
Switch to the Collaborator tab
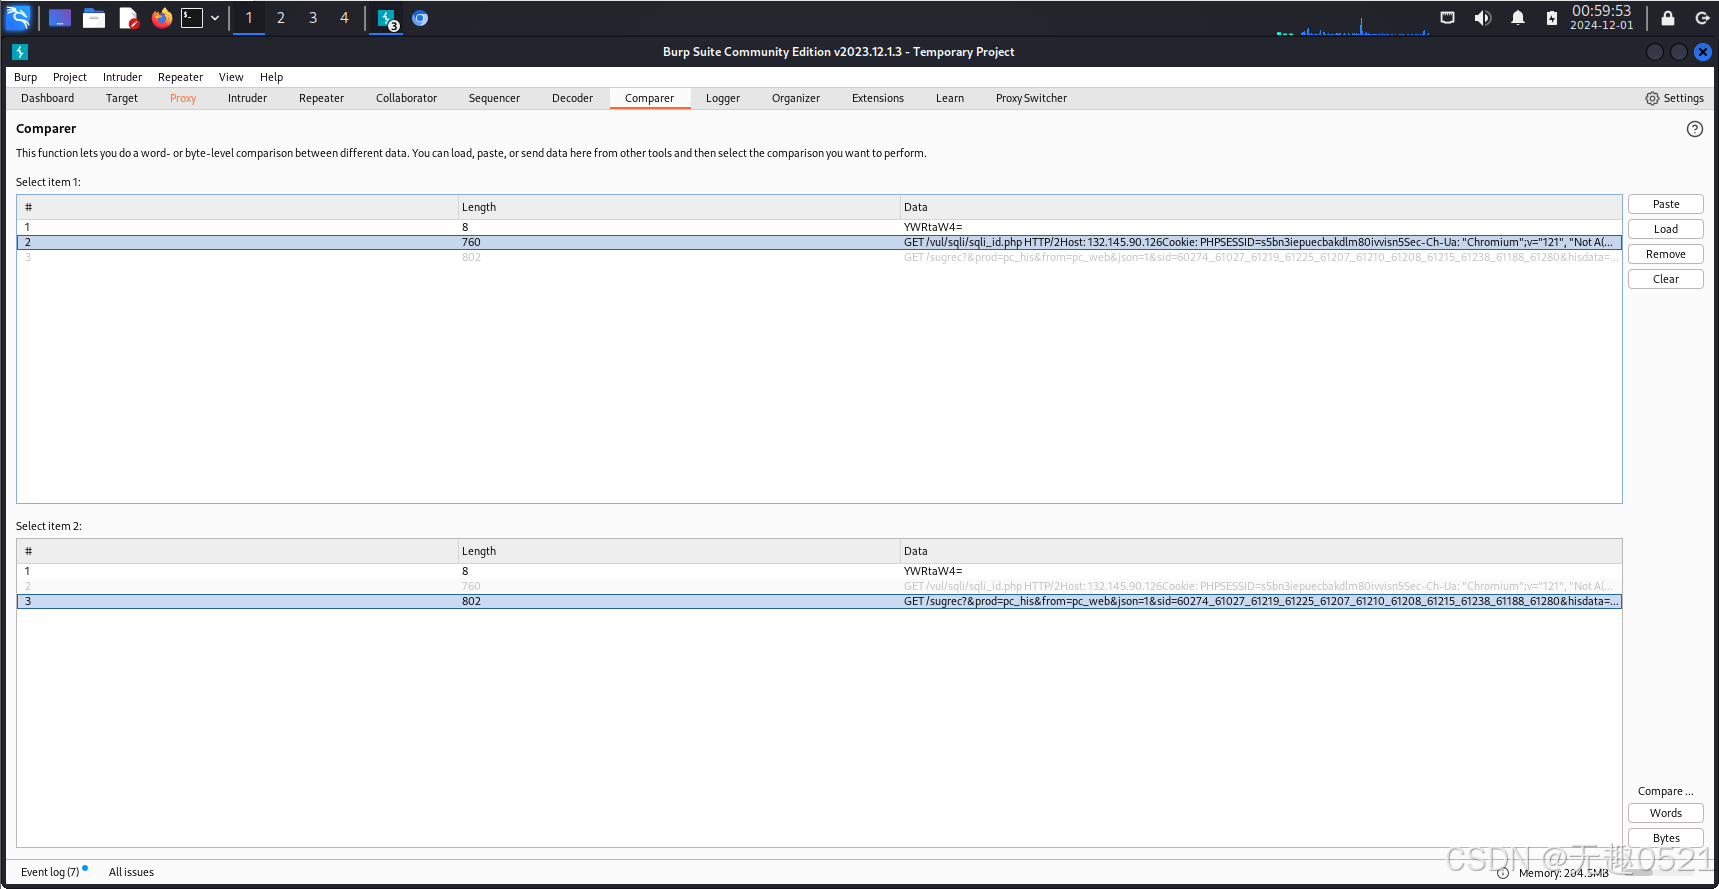pyautogui.click(x=406, y=98)
